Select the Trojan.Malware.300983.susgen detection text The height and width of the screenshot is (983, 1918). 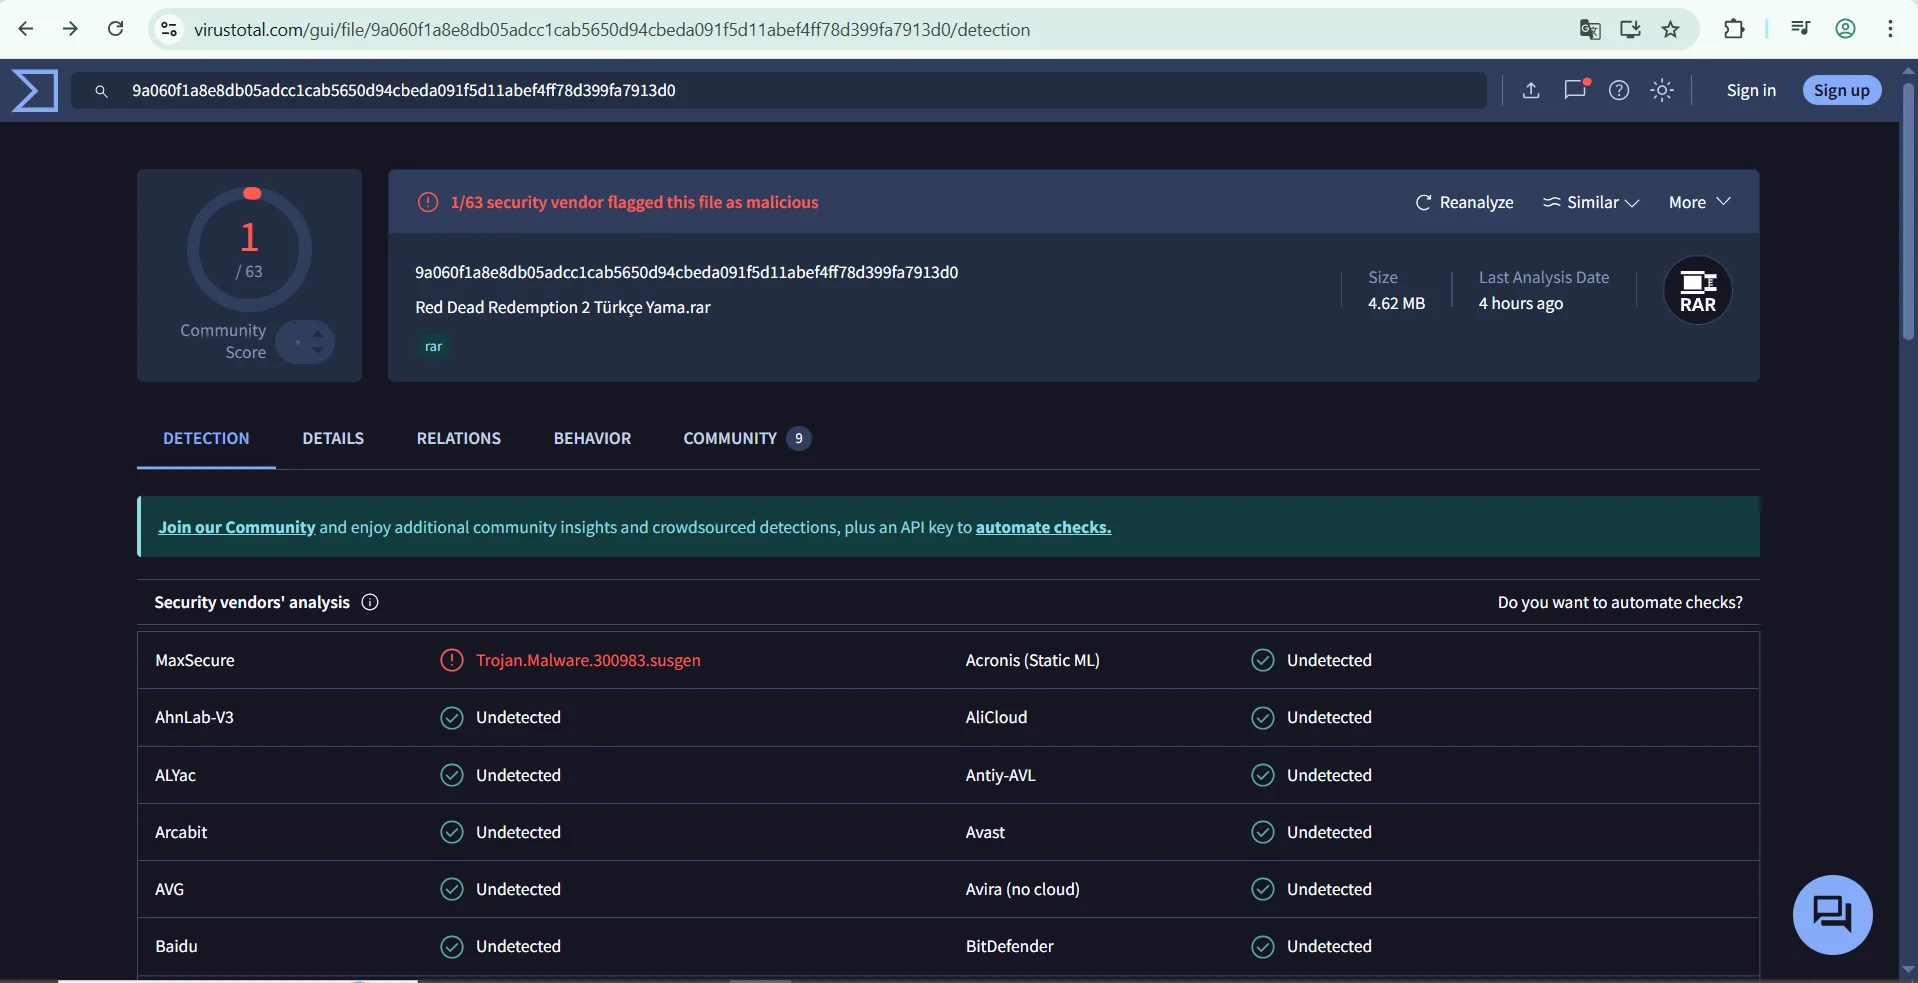(588, 660)
